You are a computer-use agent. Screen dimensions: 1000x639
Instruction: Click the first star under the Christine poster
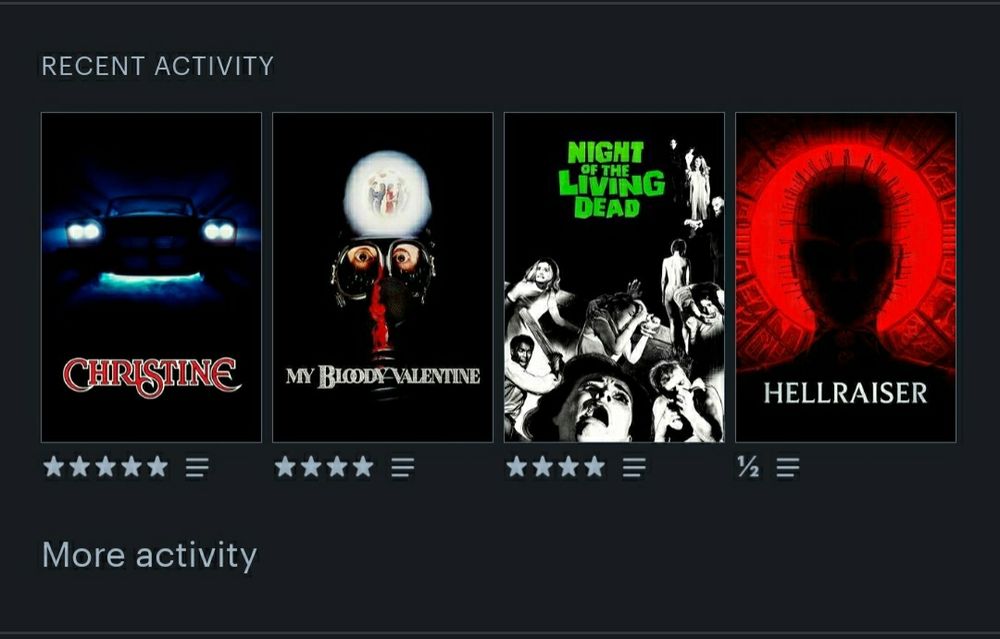[x=54, y=467]
